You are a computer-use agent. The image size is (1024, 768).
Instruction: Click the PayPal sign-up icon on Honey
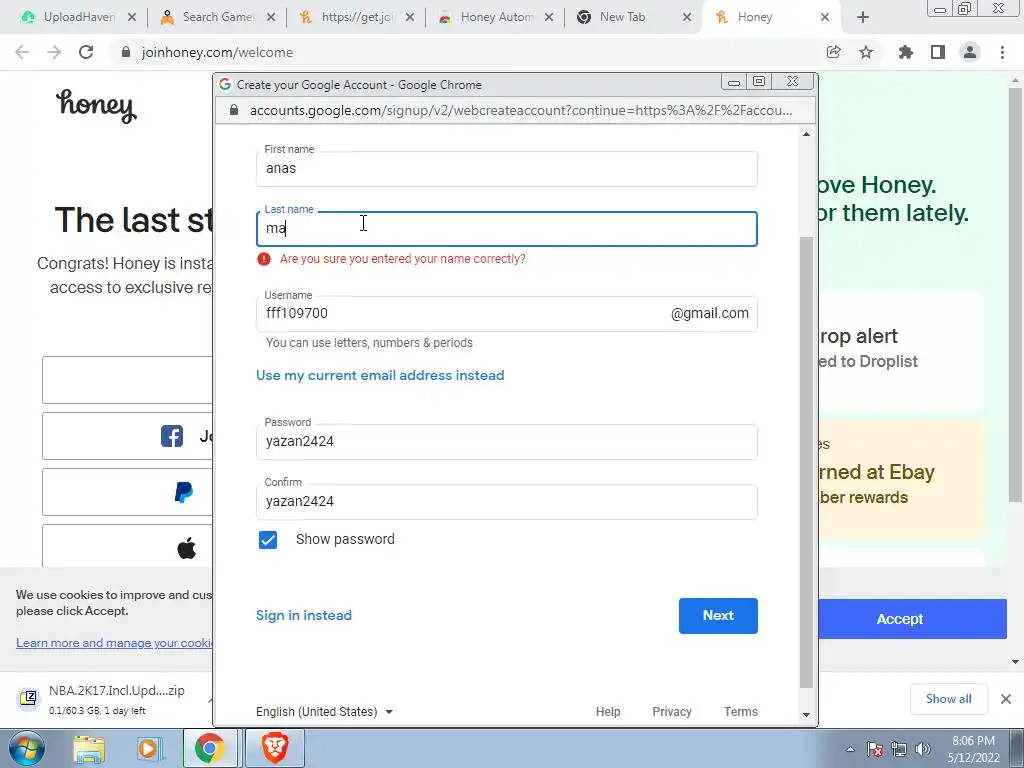pyautogui.click(x=184, y=492)
